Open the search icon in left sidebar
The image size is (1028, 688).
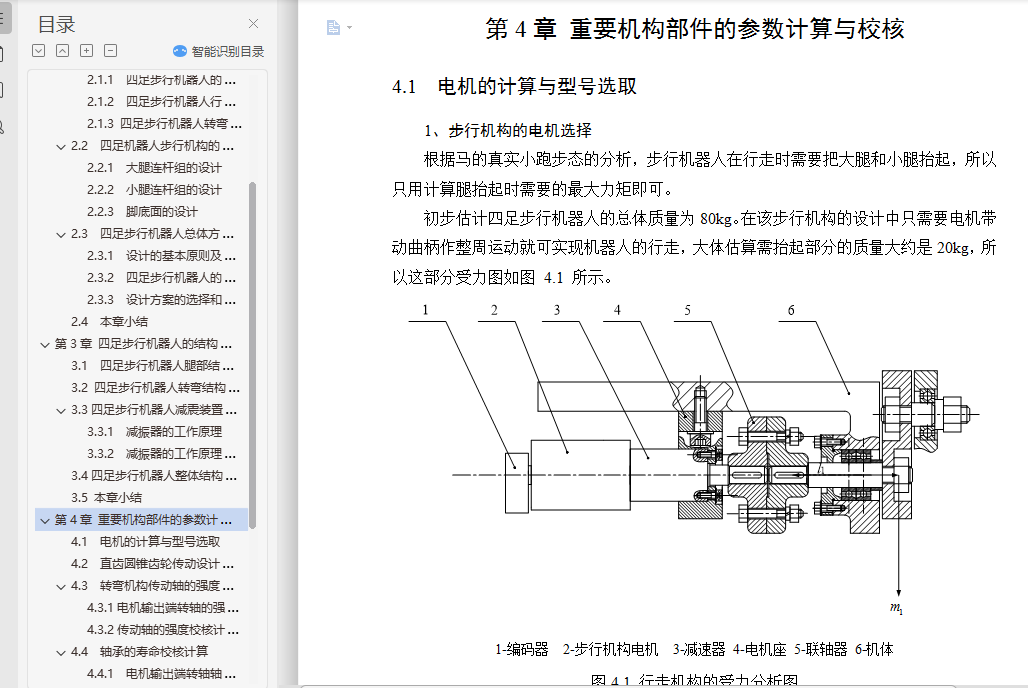click(x=3, y=127)
